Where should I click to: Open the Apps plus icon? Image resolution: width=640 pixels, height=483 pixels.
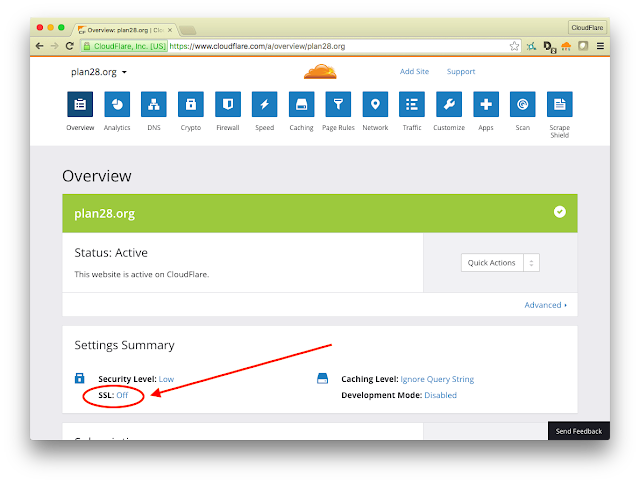pos(486,104)
